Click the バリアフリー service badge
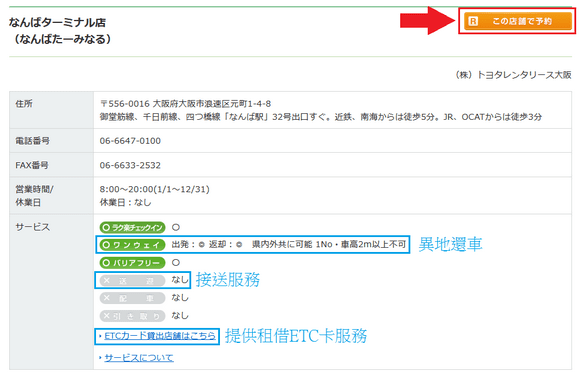This screenshot has height=376, width=580. coord(132,263)
